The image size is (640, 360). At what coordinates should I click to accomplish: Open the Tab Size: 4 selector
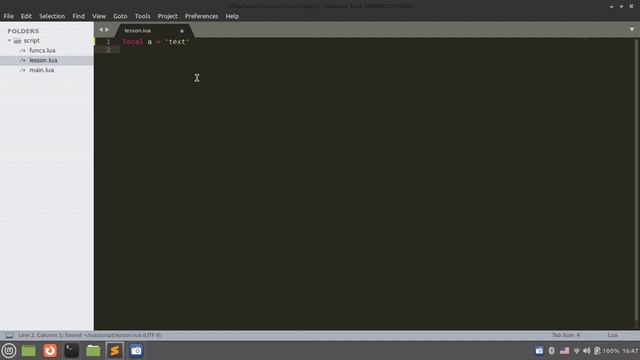(x=566, y=335)
